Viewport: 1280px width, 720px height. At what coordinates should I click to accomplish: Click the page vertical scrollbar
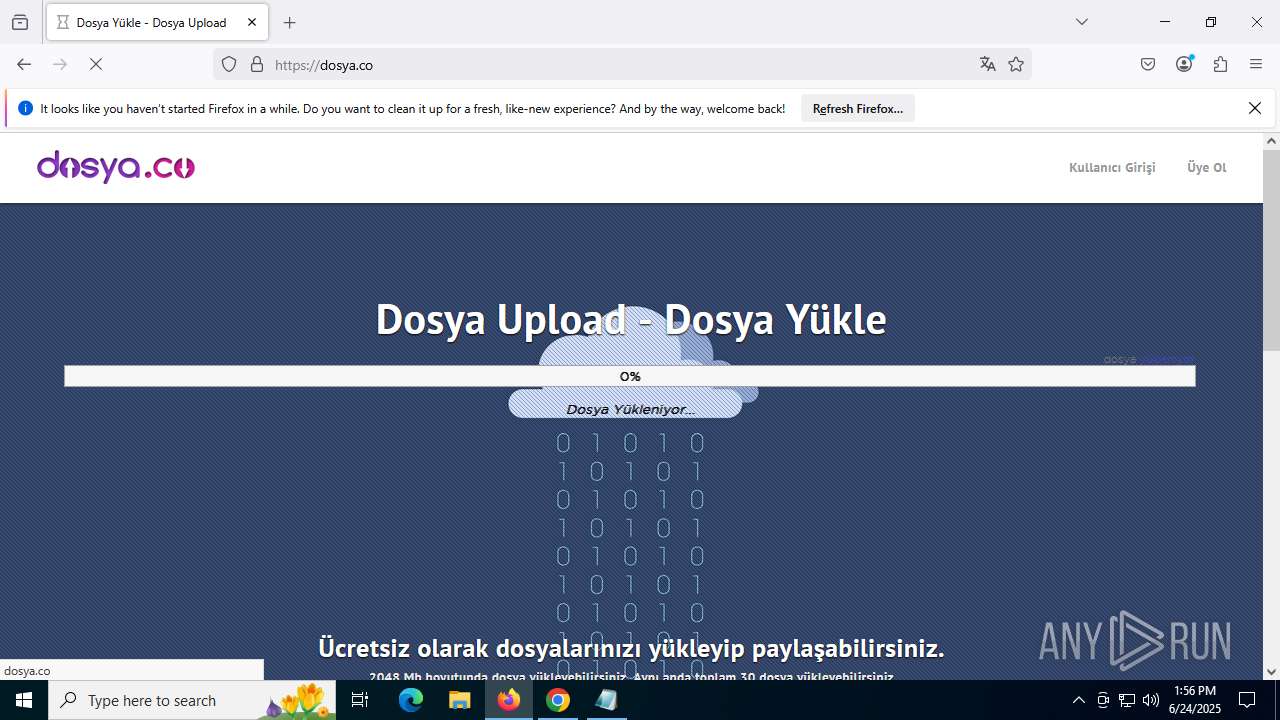[1271, 250]
